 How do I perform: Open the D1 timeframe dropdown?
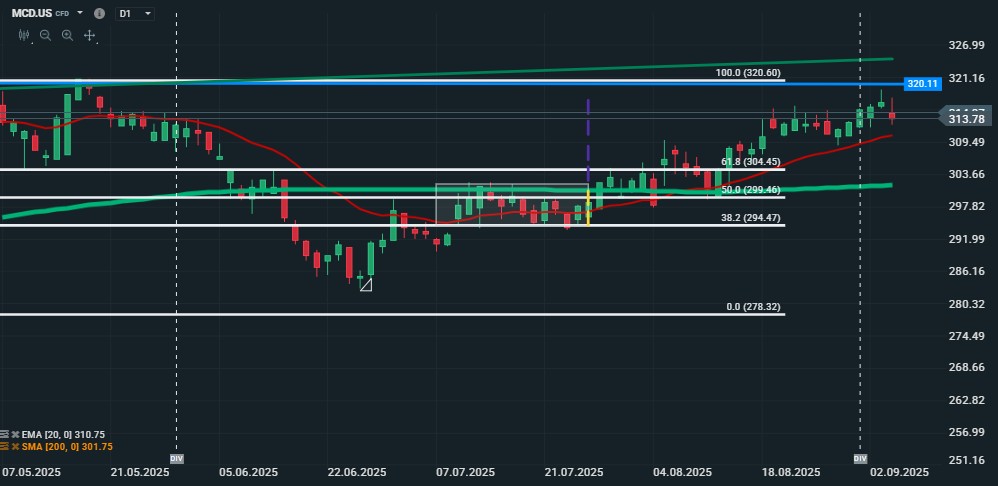point(135,14)
